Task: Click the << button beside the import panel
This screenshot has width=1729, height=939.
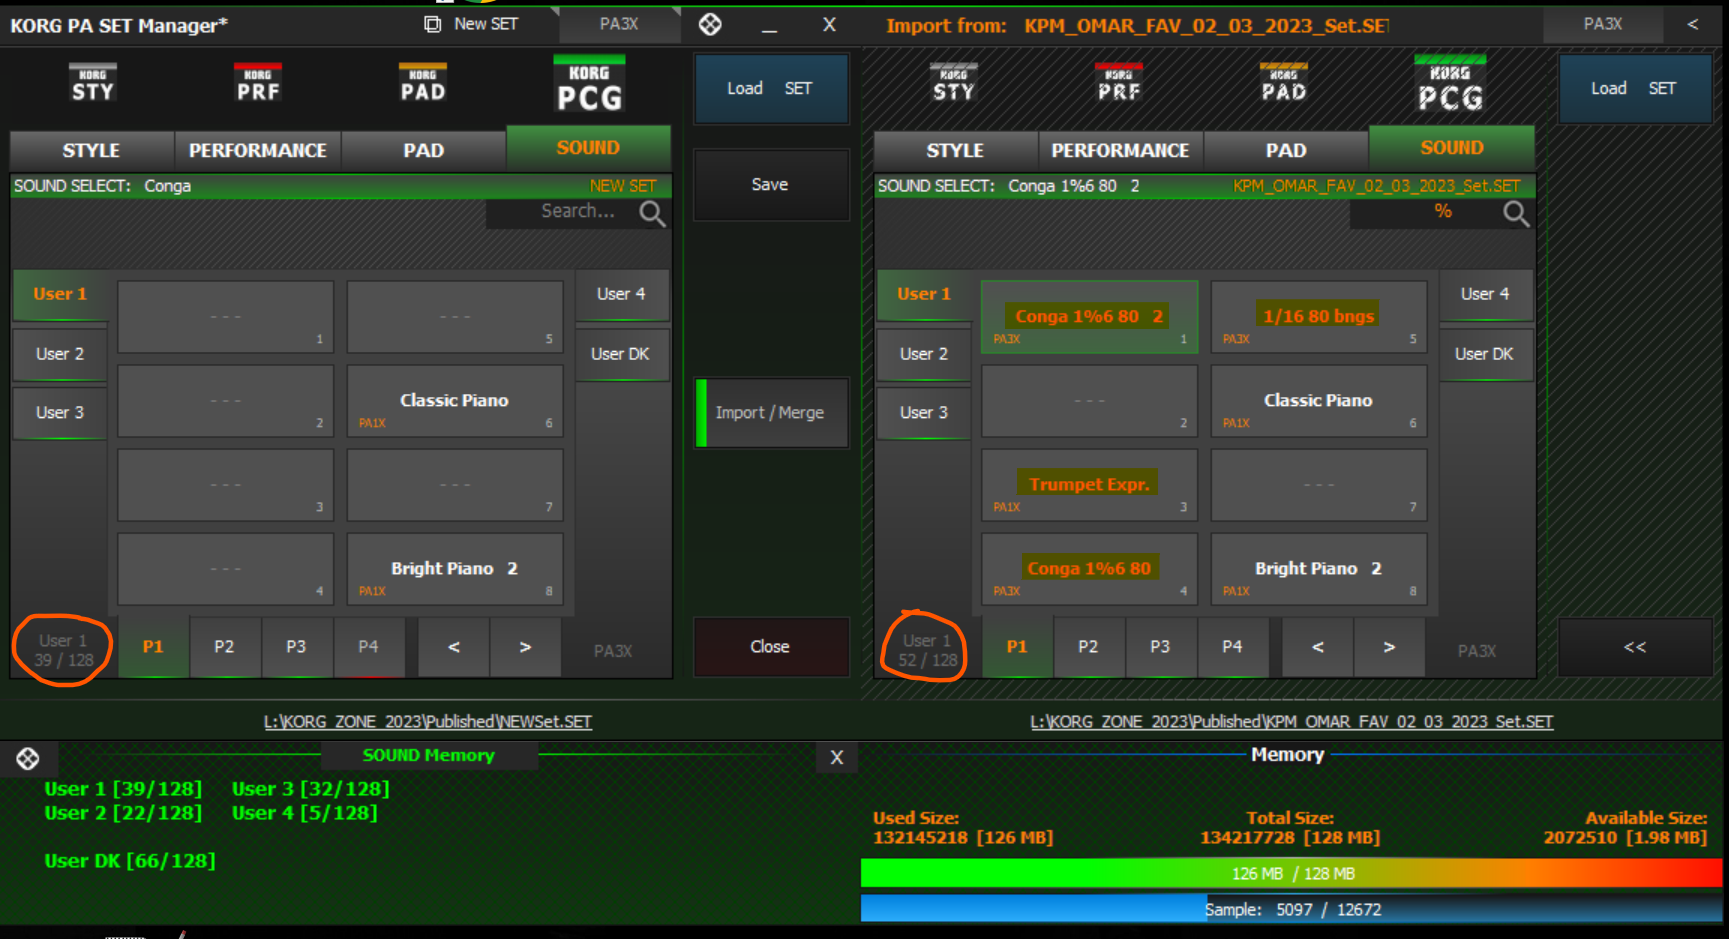Action: click(1635, 647)
